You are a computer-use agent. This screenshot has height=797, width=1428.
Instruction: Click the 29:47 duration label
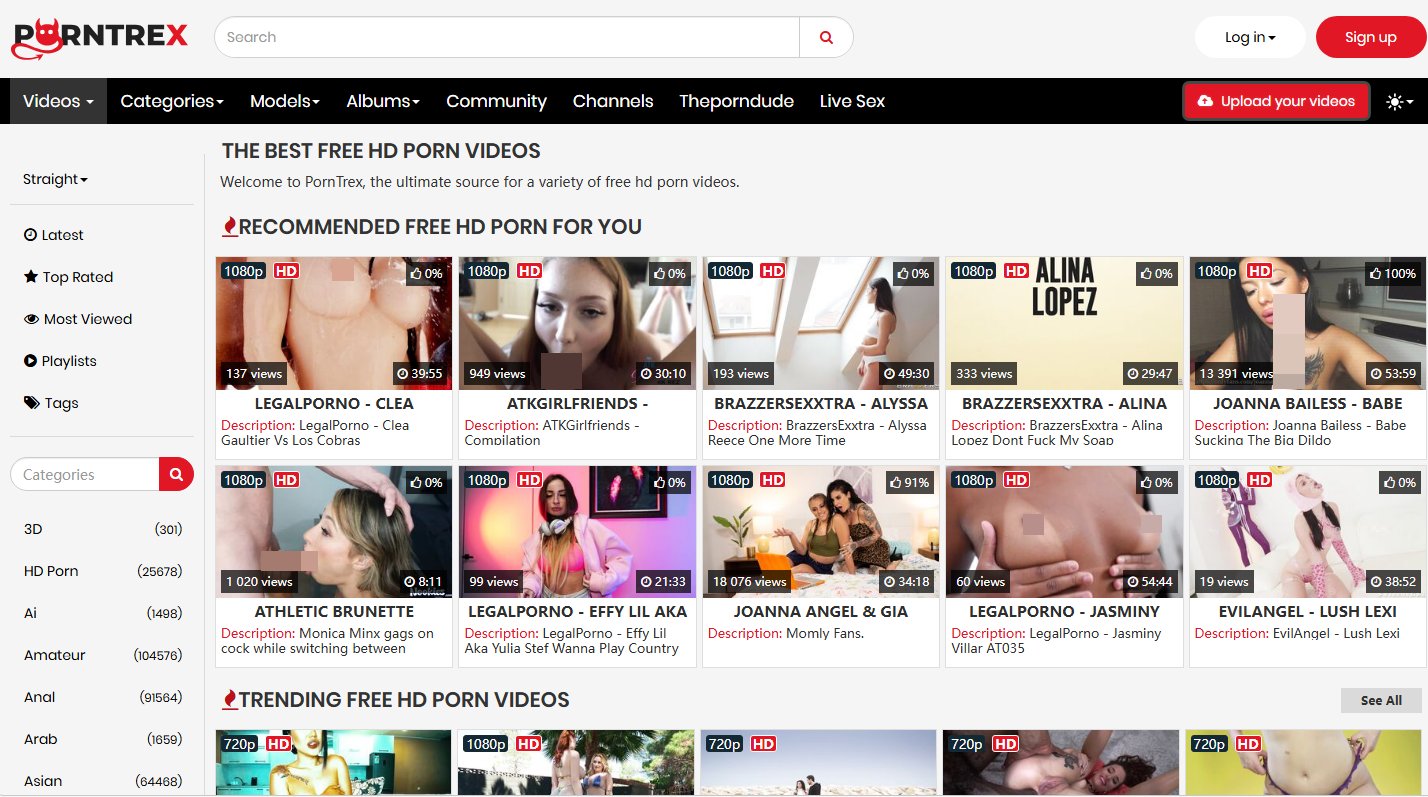point(1150,373)
